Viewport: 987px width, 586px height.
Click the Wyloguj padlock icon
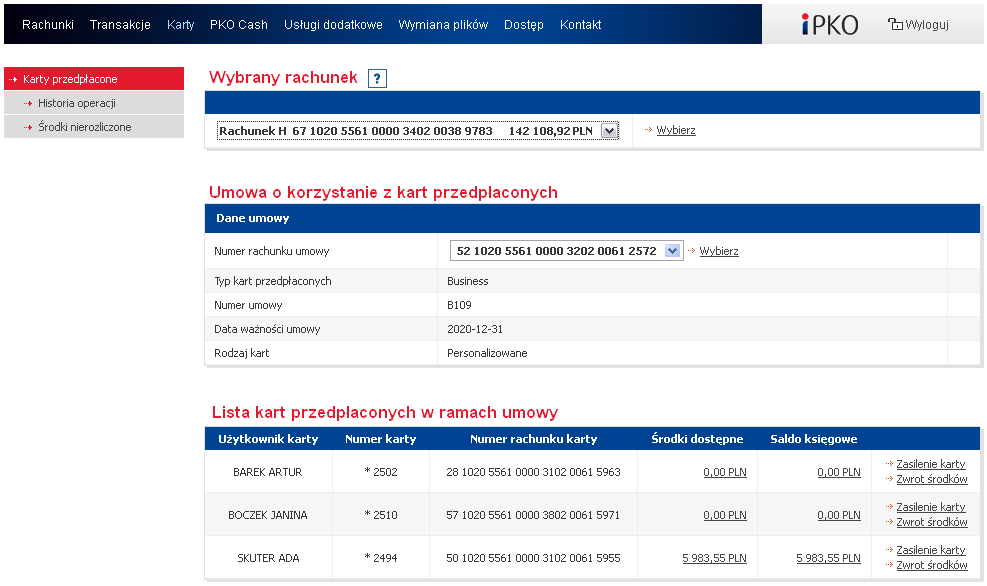[x=894, y=24]
